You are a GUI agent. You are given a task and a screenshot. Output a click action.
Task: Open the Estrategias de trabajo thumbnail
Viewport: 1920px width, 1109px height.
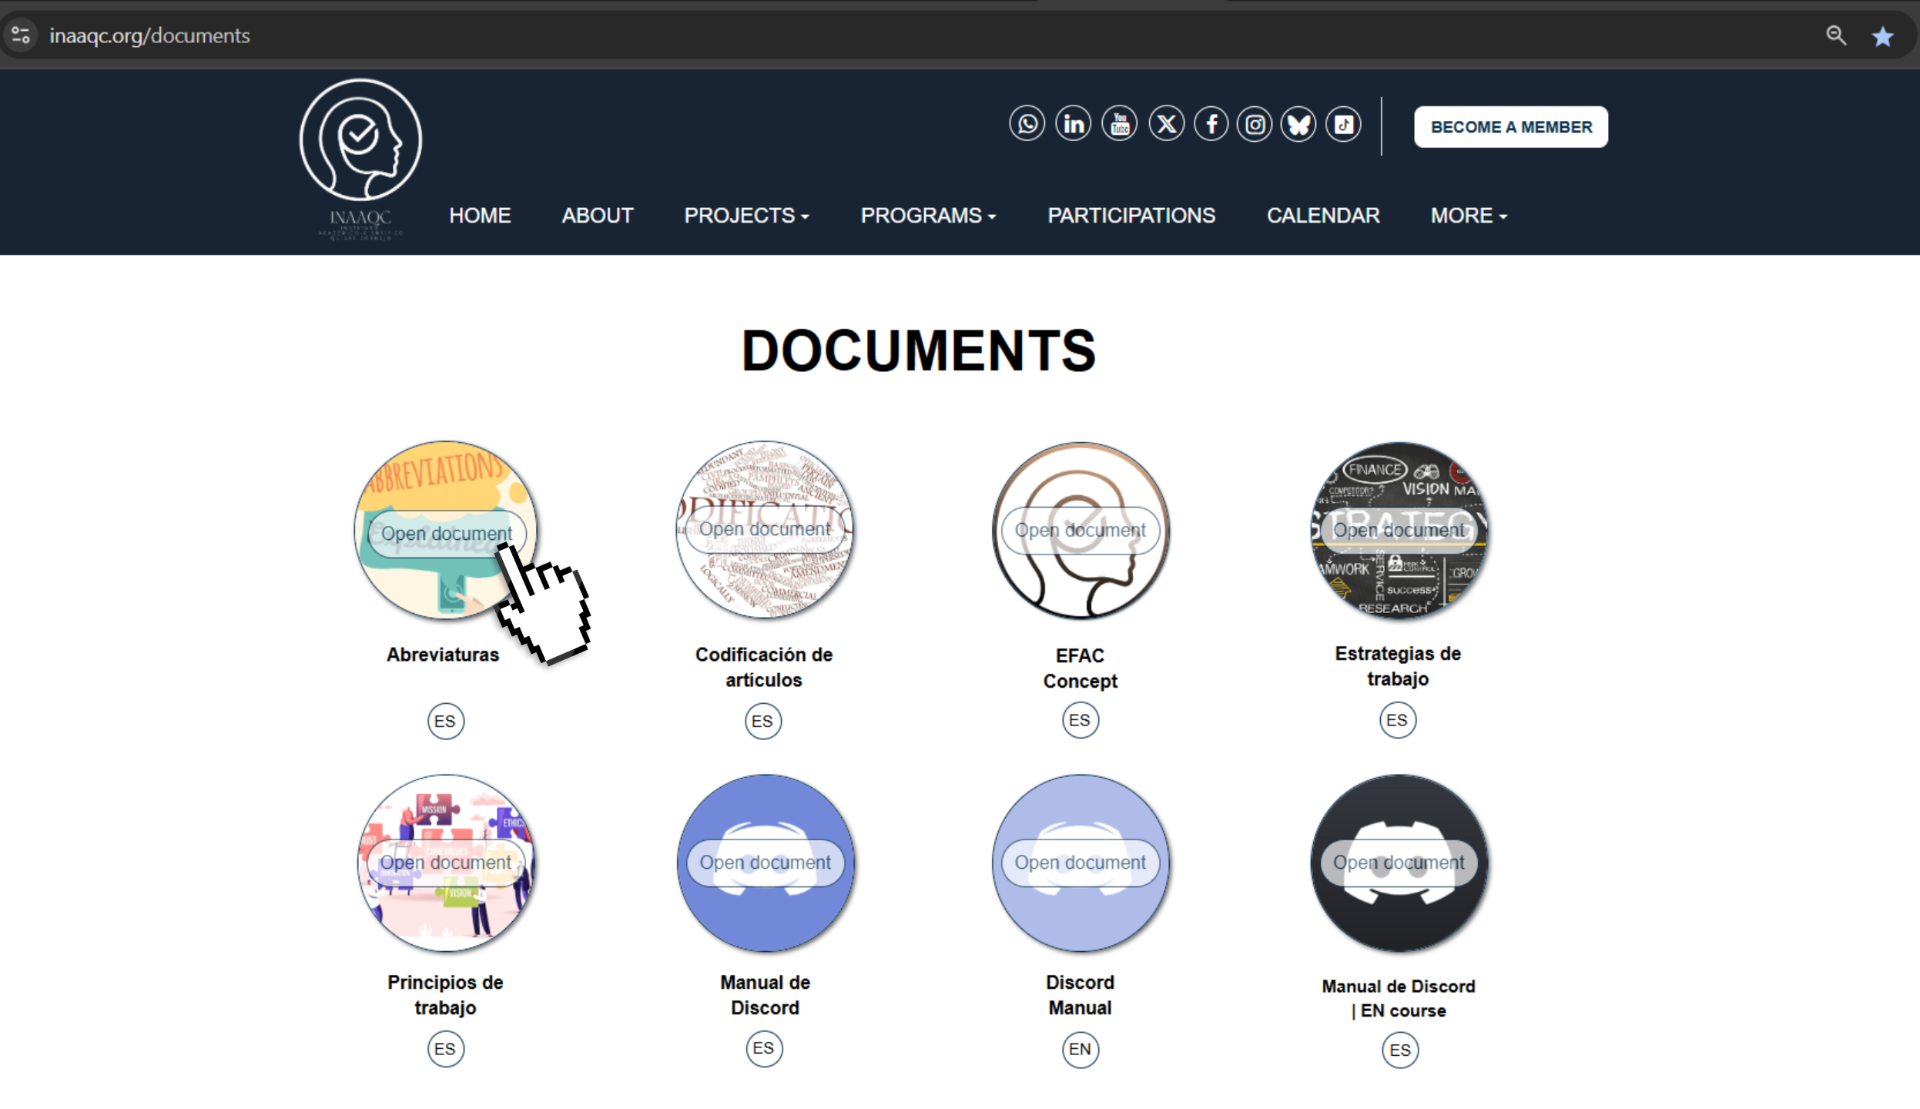1398,530
